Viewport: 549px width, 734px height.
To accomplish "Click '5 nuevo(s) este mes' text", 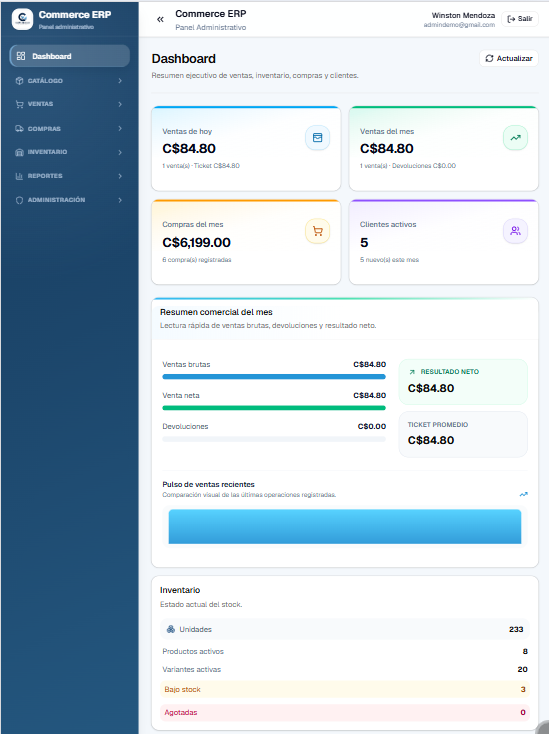I will click(x=389, y=260).
